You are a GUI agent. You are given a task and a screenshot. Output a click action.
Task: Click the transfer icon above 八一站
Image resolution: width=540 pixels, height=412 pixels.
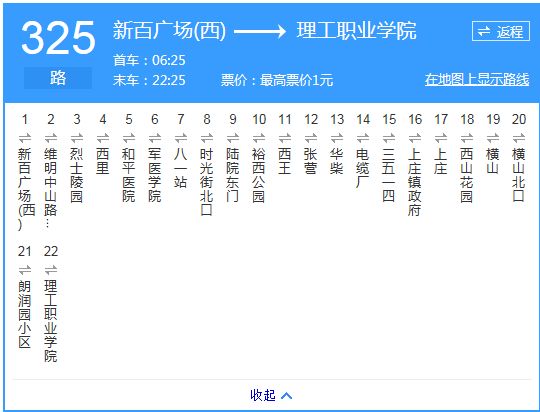pos(181,138)
